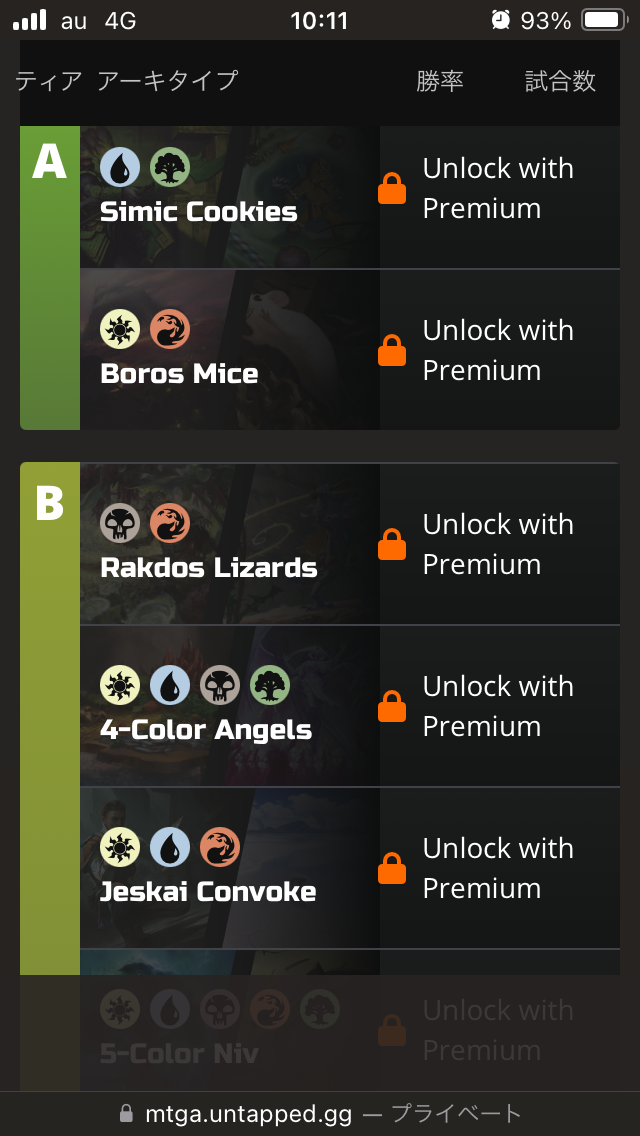The height and width of the screenshot is (1136, 640).
Task: Open the Jeskai Convoke archetype
Action: [x=208, y=892]
